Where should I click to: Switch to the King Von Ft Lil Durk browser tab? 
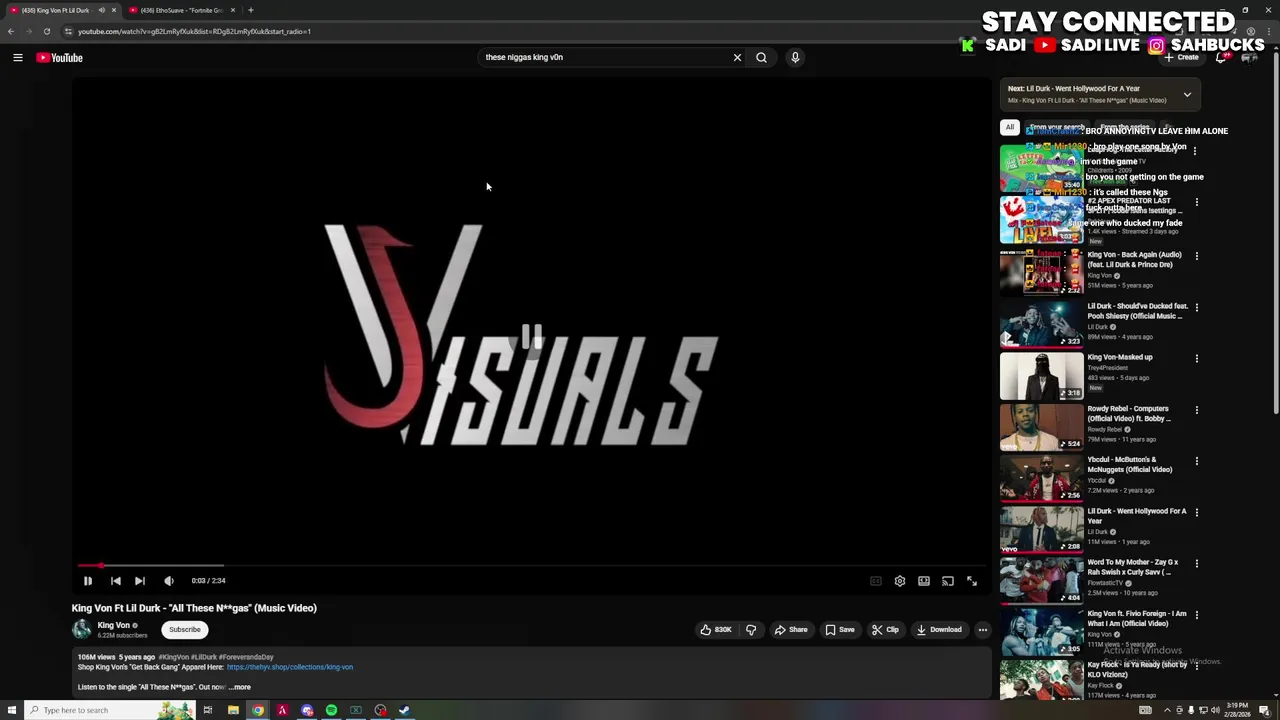pyautogui.click(x=62, y=10)
